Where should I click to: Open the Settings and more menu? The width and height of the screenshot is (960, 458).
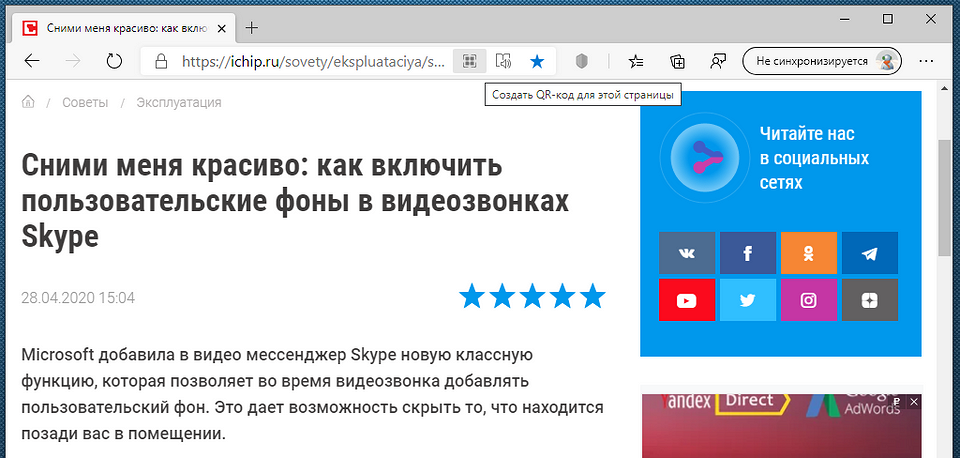[x=926, y=61]
